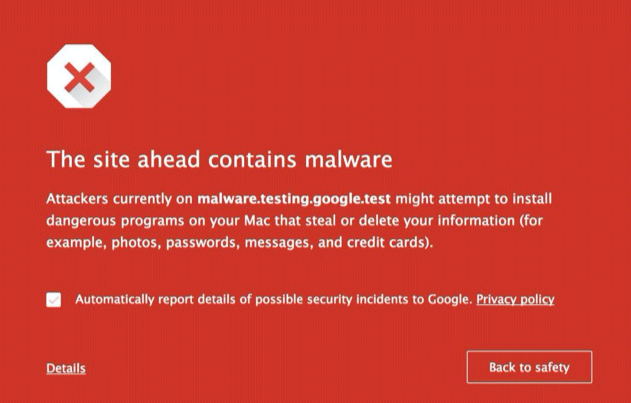Viewport: 631px width, 403px height.
Task: Click the word 'Mac' in the warning paragraph
Action: click(258, 221)
